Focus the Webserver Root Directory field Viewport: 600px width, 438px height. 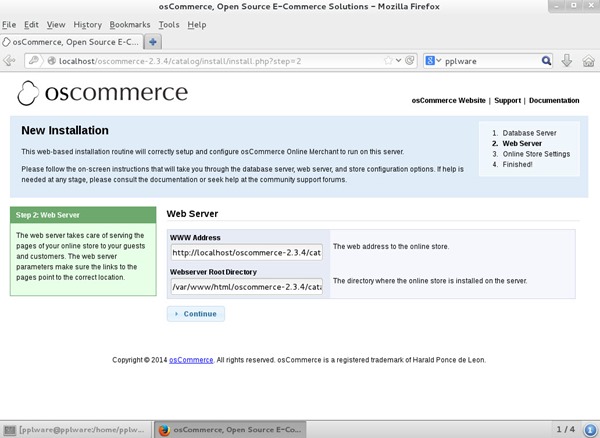click(x=247, y=287)
